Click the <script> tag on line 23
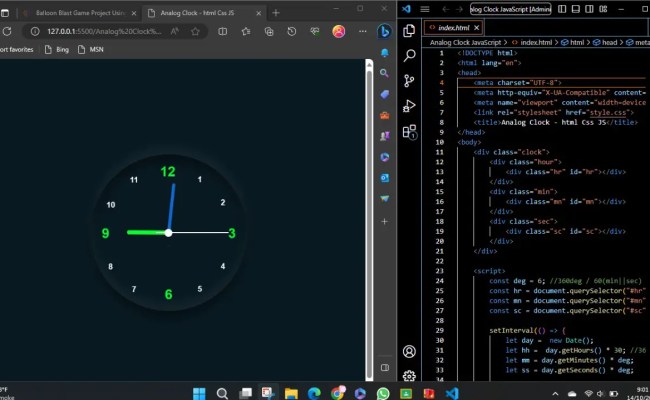Image resolution: width=650 pixels, height=400 pixels. pyautogui.click(x=489, y=271)
